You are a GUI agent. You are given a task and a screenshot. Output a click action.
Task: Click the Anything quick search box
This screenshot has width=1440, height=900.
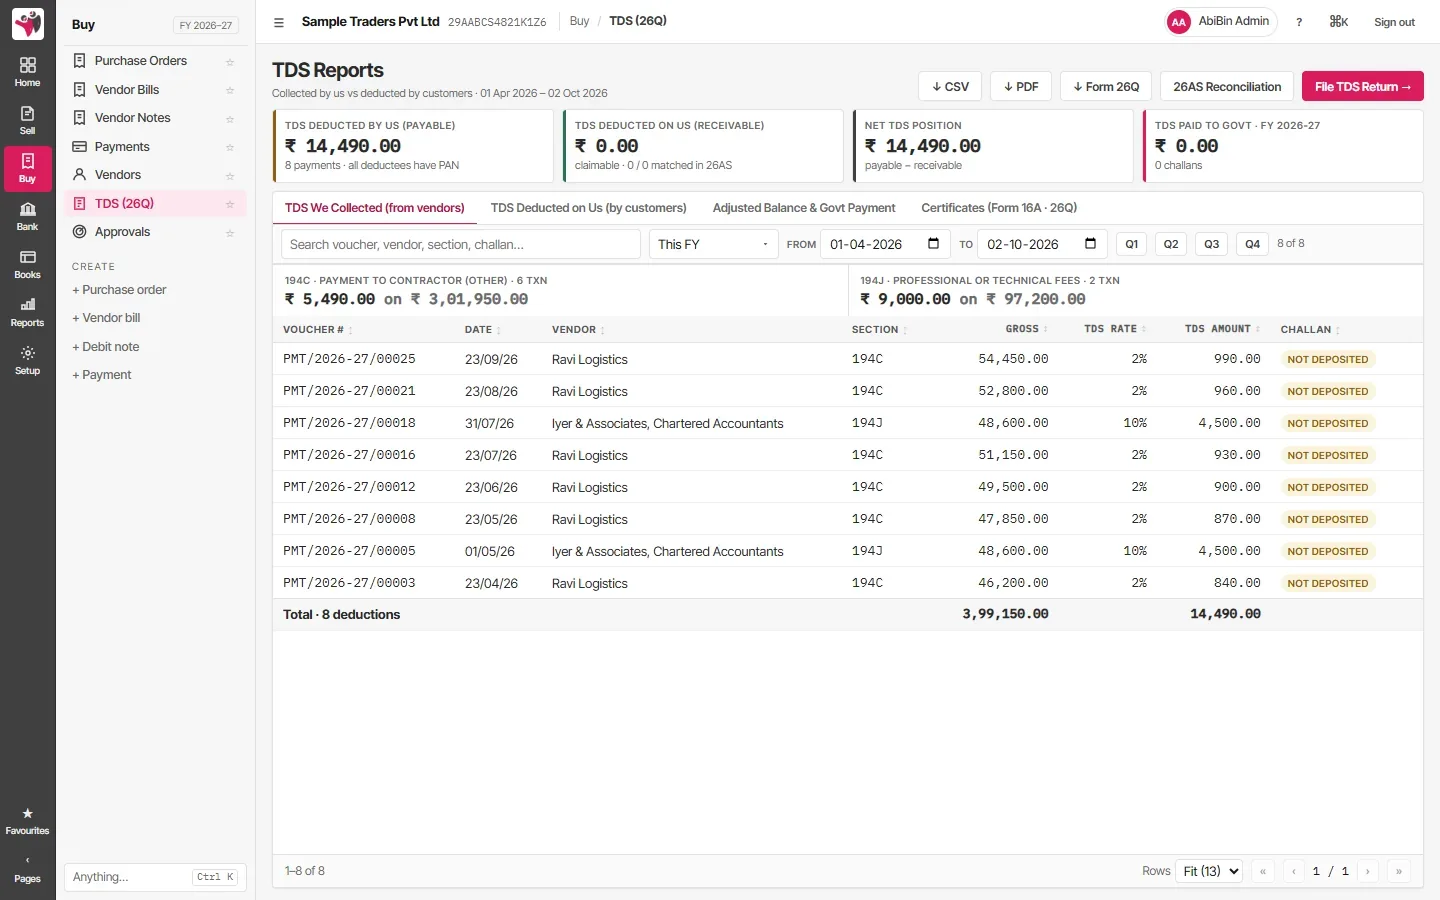point(155,877)
